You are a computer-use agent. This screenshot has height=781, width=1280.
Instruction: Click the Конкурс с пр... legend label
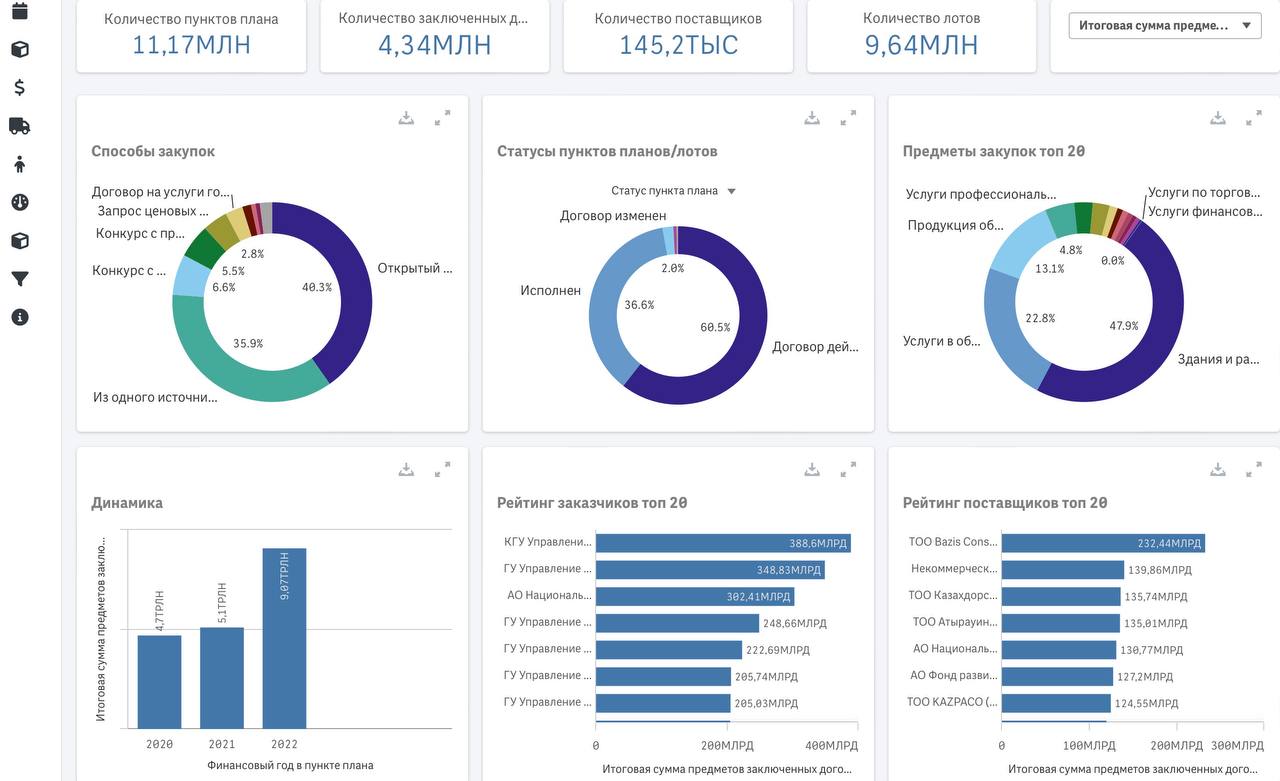[x=140, y=234]
